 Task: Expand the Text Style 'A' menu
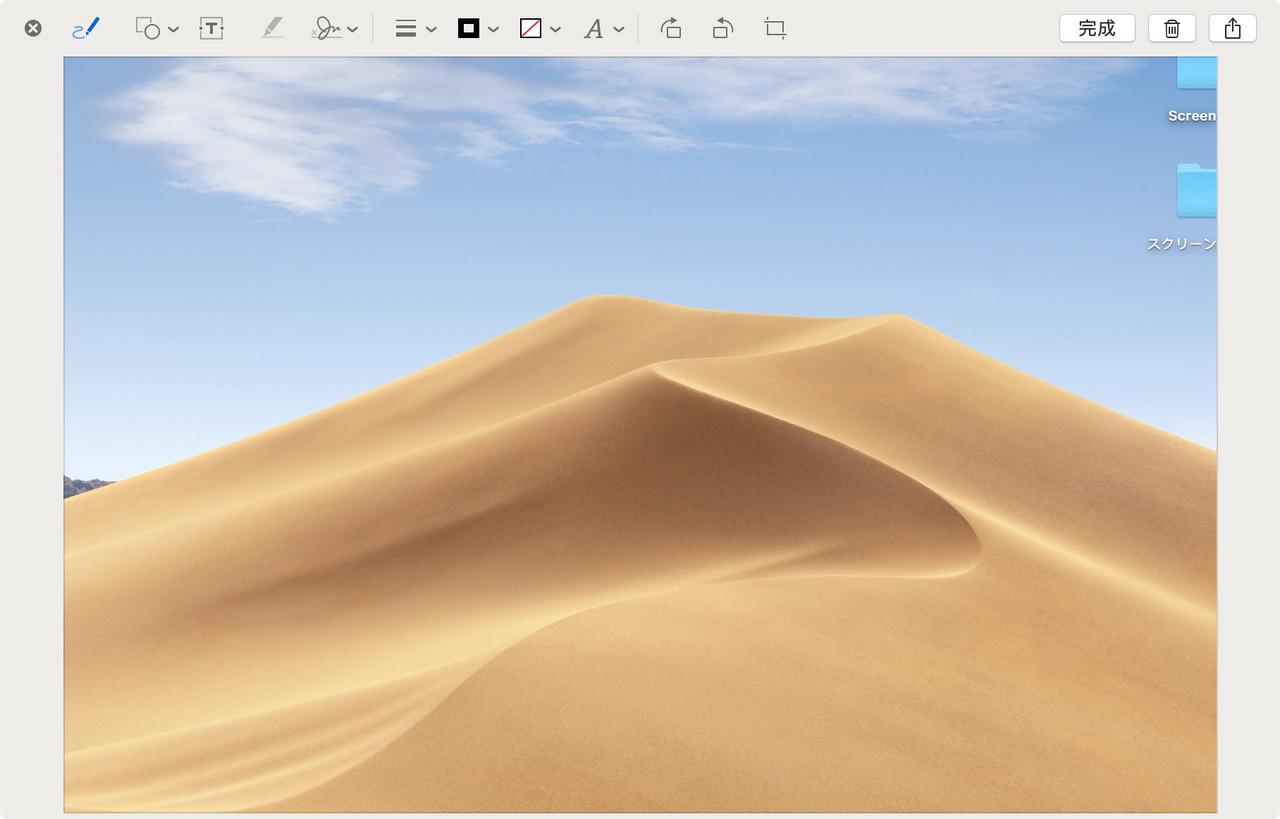pyautogui.click(x=604, y=28)
